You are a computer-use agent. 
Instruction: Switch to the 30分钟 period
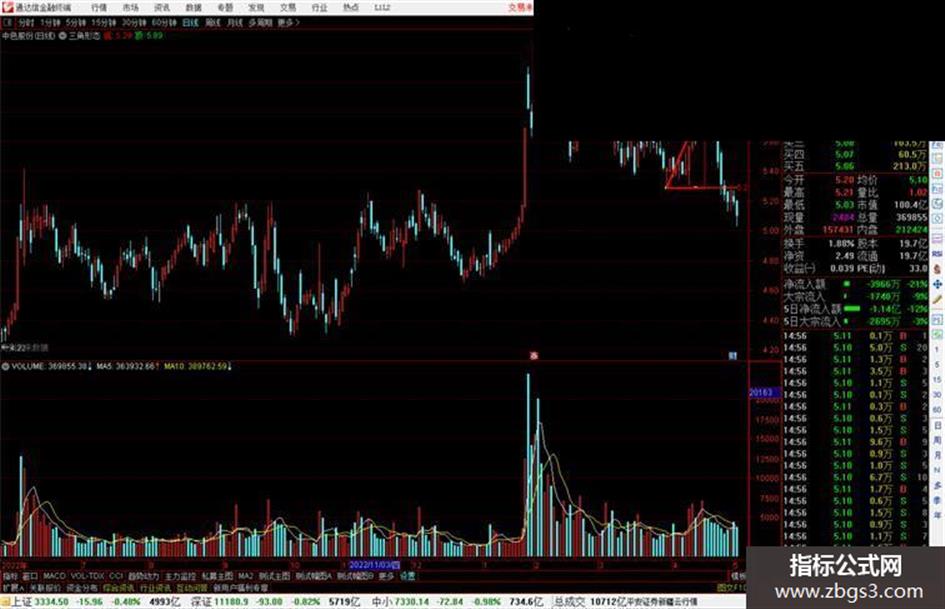click(134, 22)
